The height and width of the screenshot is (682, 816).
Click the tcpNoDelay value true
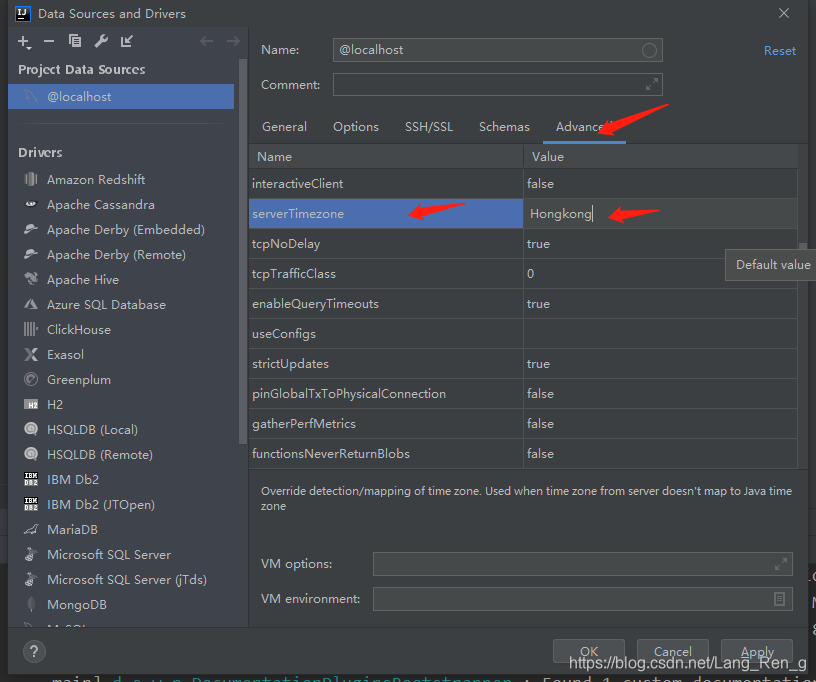click(x=660, y=243)
